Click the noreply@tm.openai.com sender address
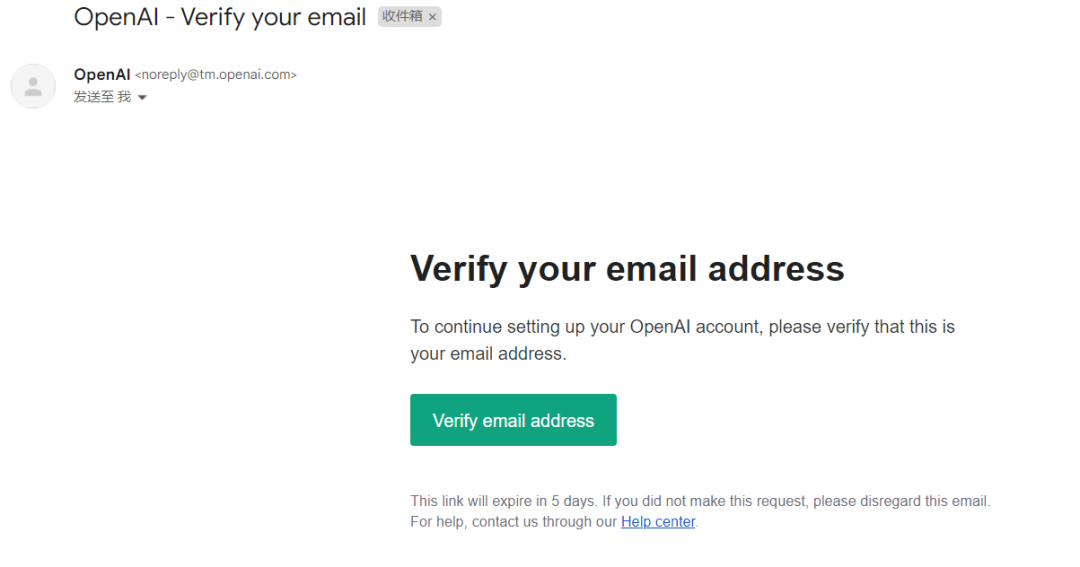This screenshot has height=567, width=1080. [216, 75]
